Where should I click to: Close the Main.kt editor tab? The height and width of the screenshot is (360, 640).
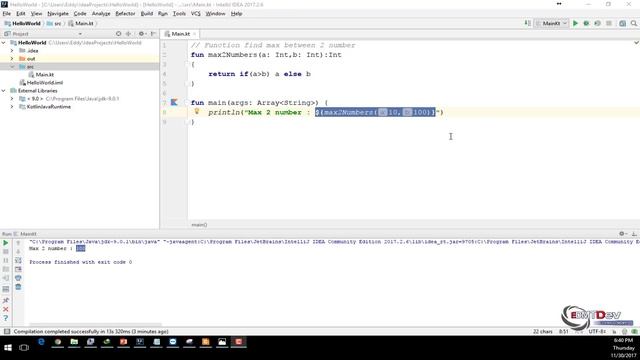(195, 34)
